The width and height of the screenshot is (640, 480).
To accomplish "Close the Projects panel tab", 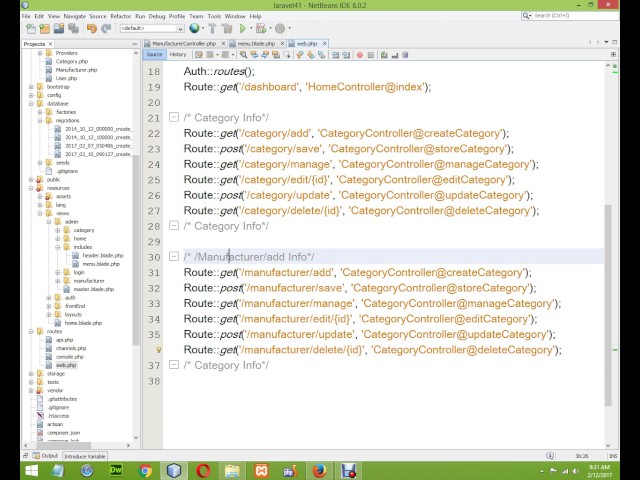I will pos(51,44).
